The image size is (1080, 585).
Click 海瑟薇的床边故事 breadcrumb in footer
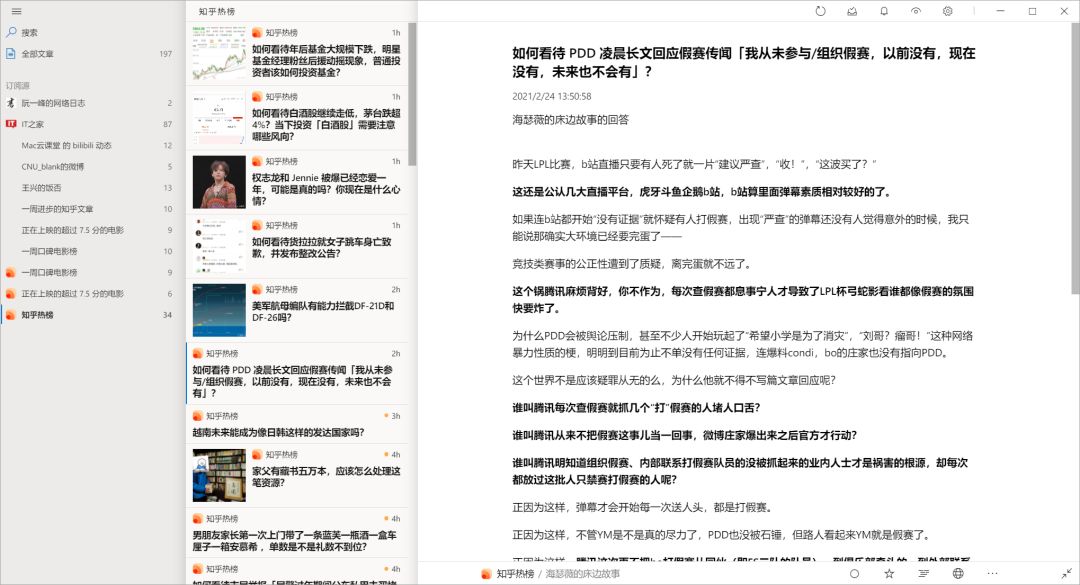[x=583, y=573]
